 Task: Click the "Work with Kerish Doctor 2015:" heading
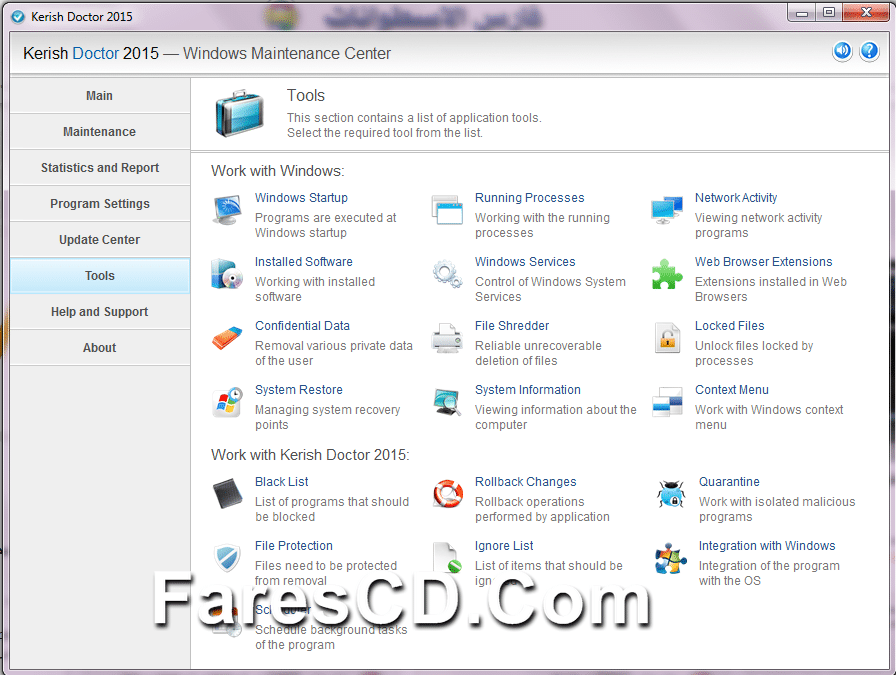click(310, 455)
